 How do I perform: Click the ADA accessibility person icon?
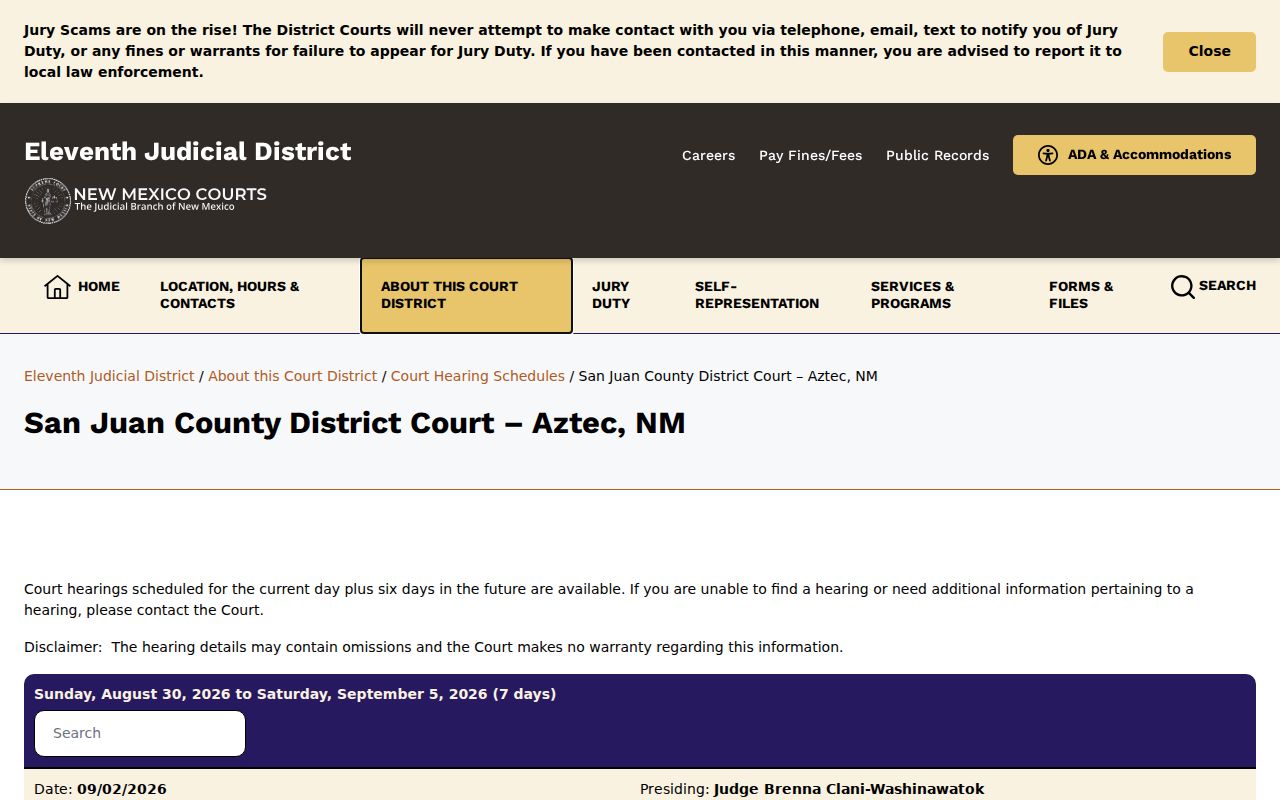tap(1048, 155)
